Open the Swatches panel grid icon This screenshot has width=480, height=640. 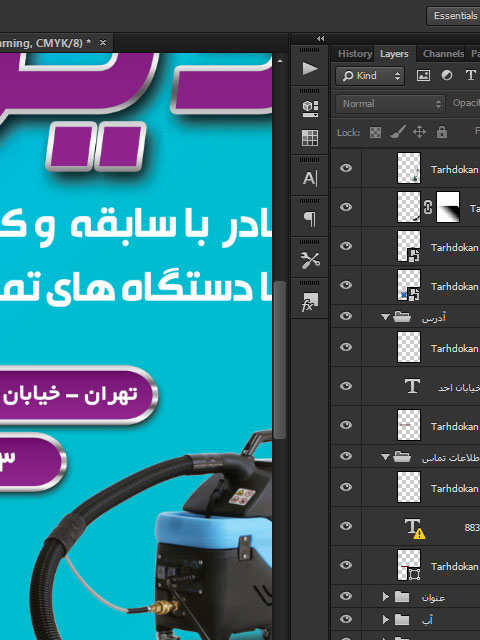coord(310,138)
